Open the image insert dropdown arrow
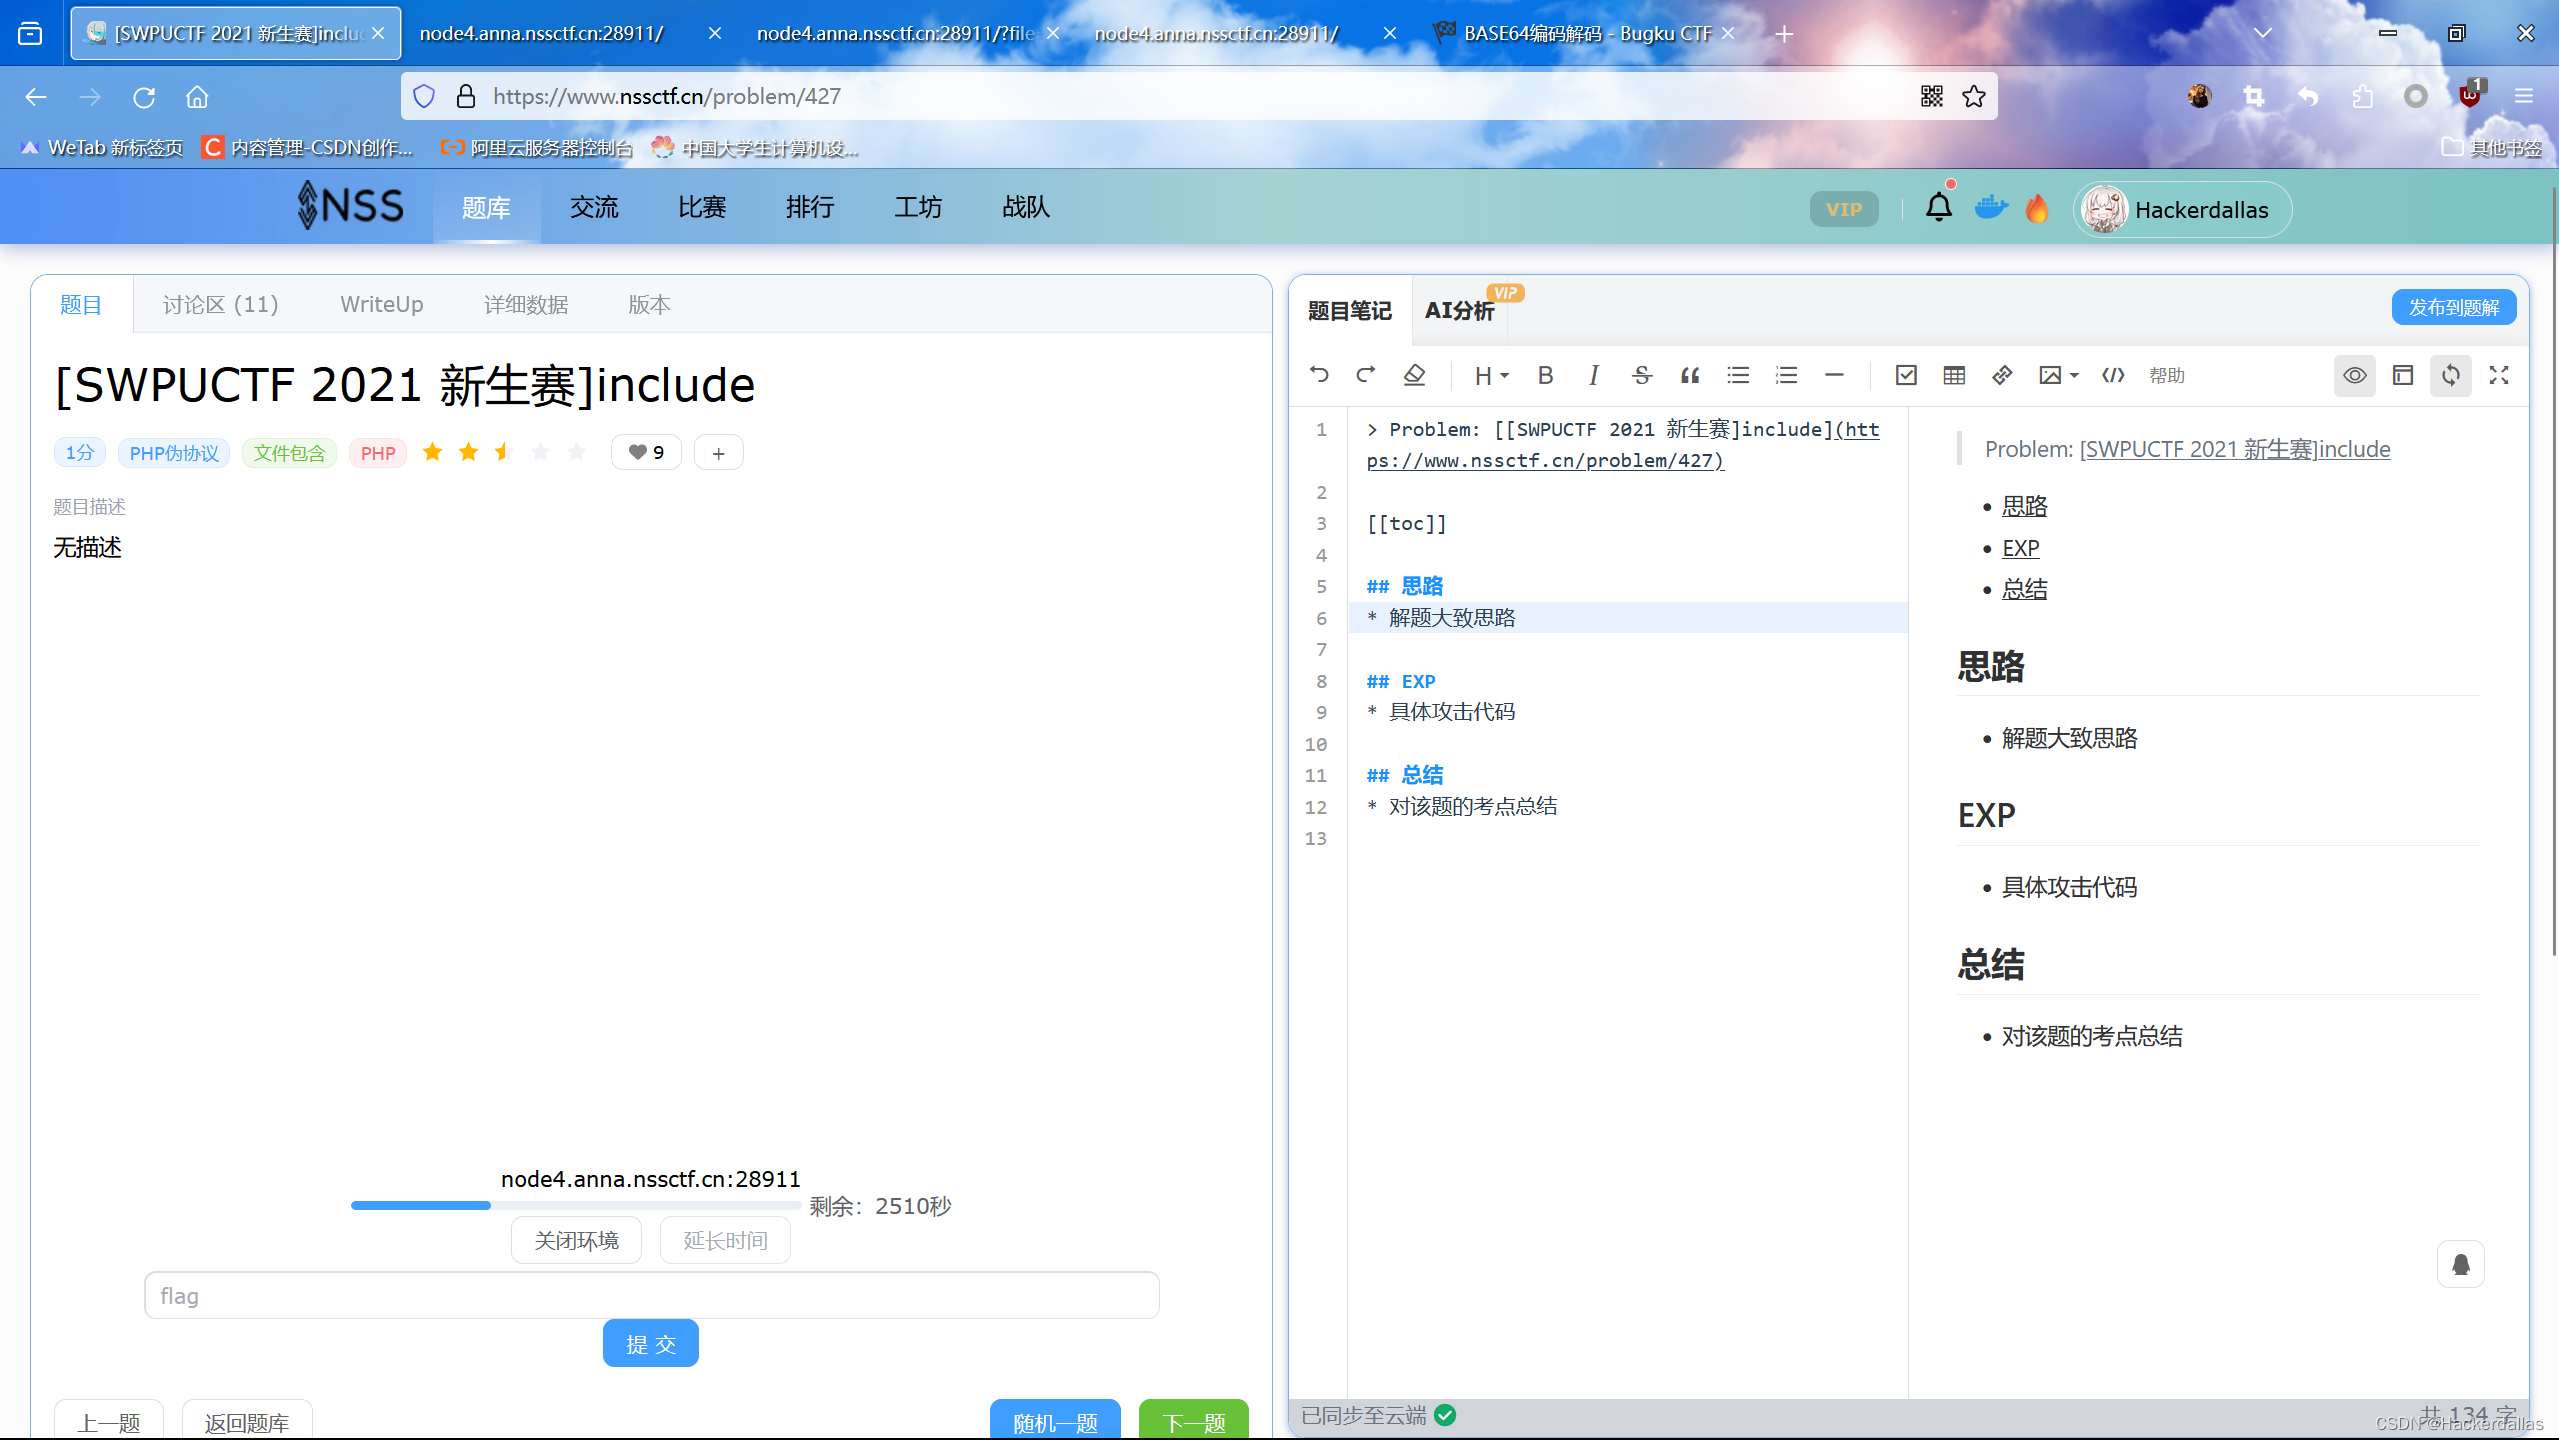The height and width of the screenshot is (1440, 2559). pos(2072,375)
